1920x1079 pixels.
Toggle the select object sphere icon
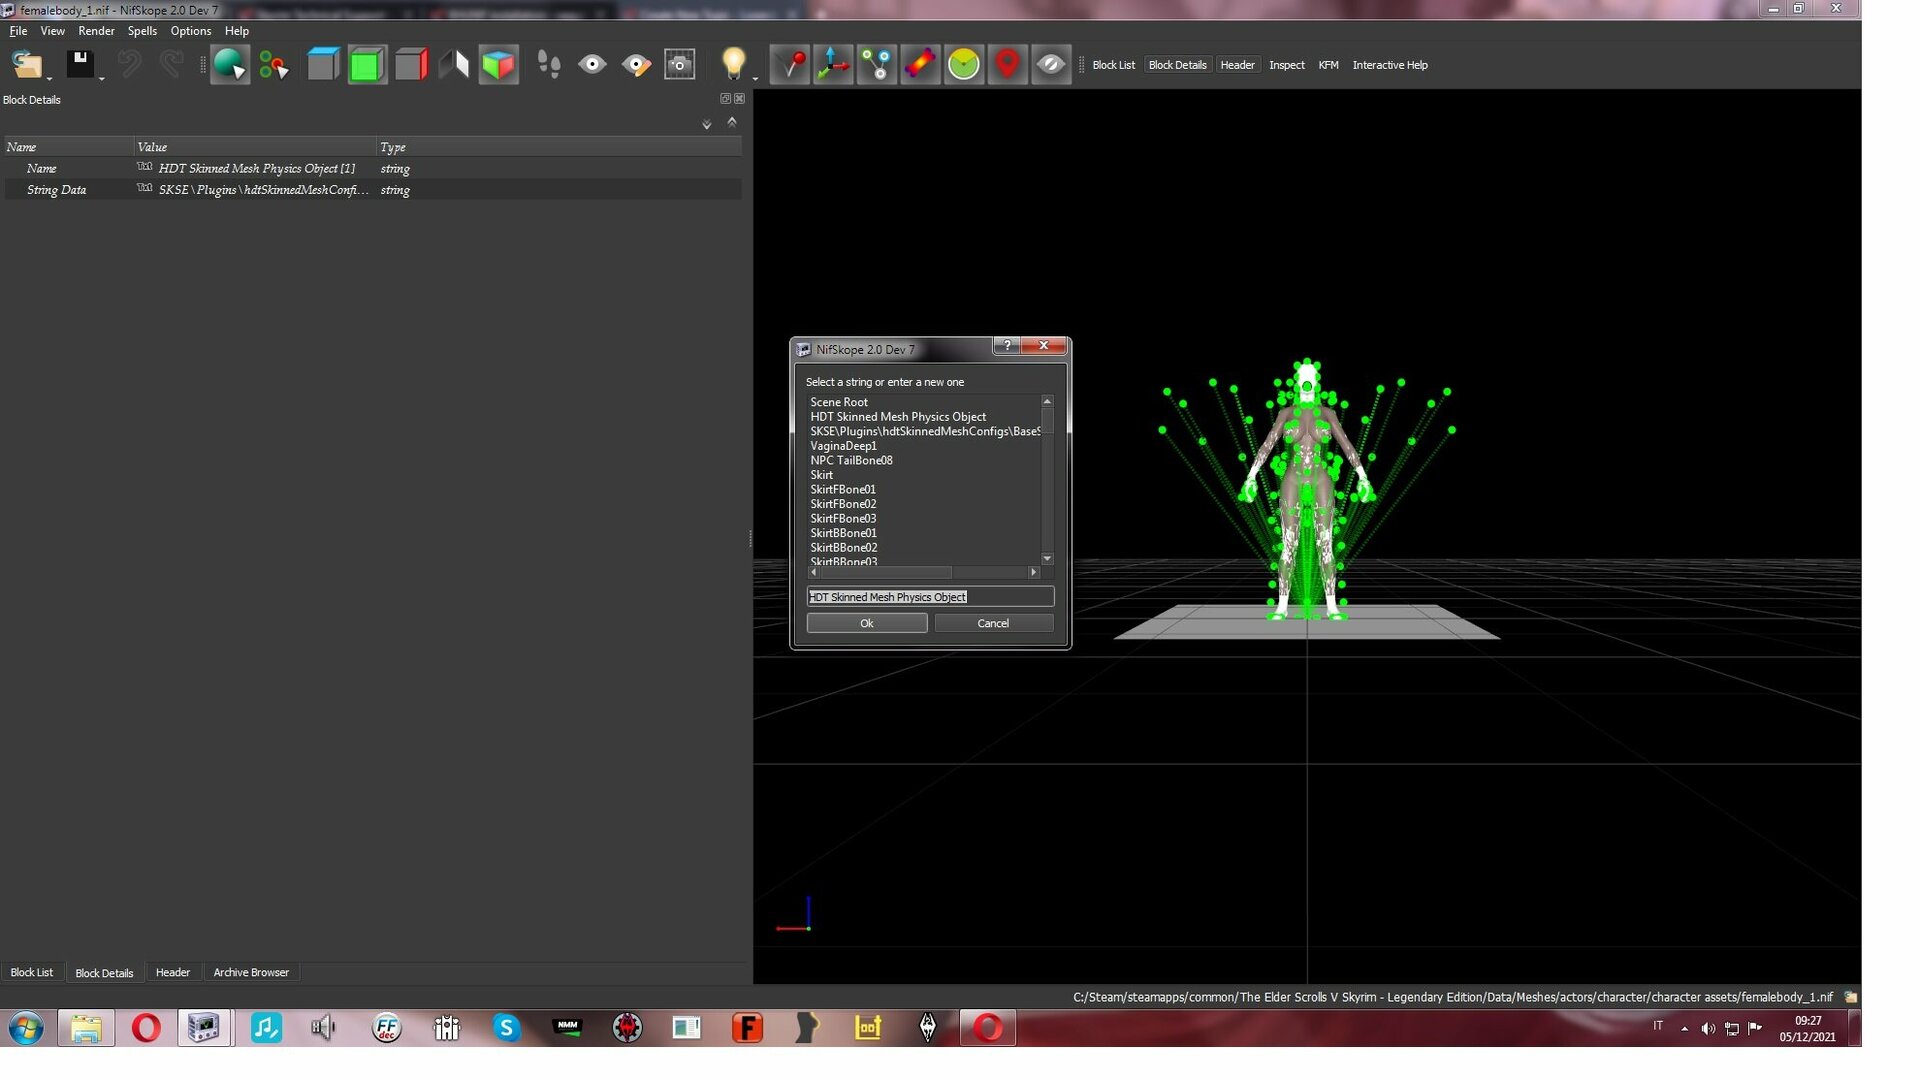pyautogui.click(x=229, y=65)
